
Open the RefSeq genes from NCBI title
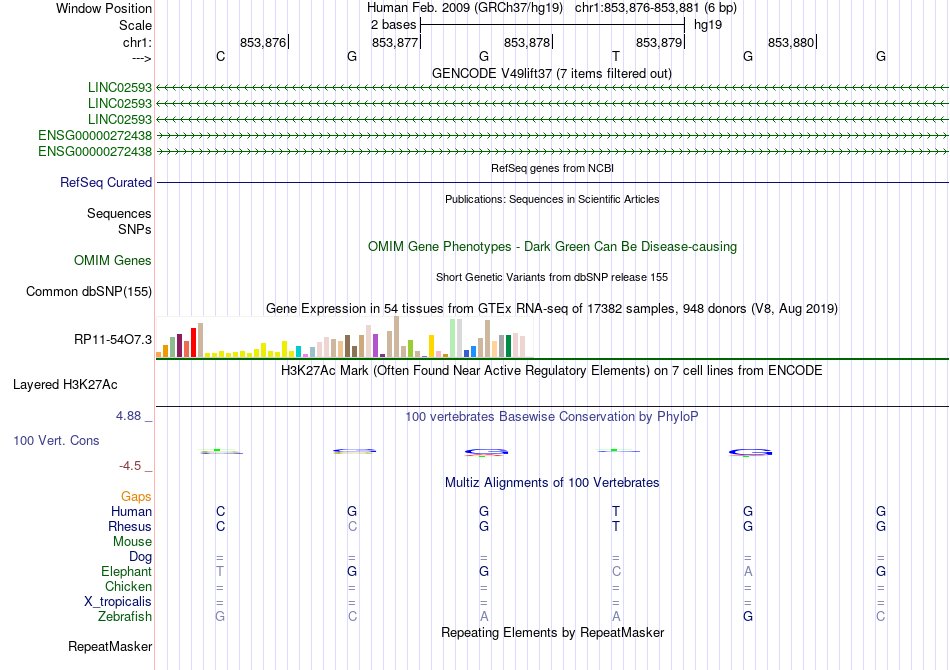pyautogui.click(x=552, y=168)
